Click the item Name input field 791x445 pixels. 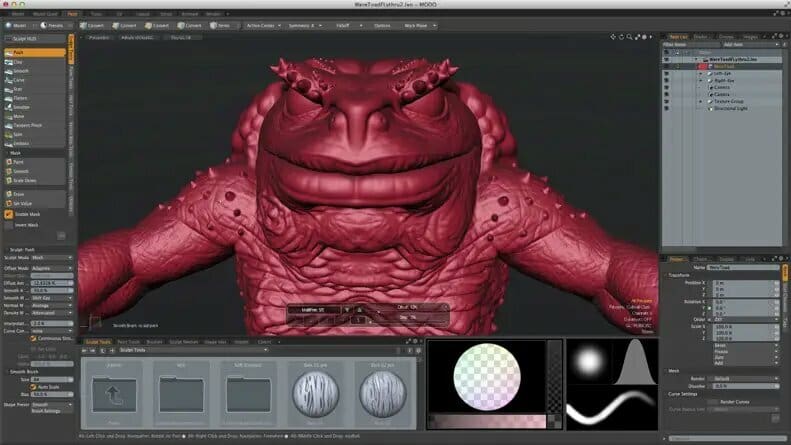(x=743, y=268)
